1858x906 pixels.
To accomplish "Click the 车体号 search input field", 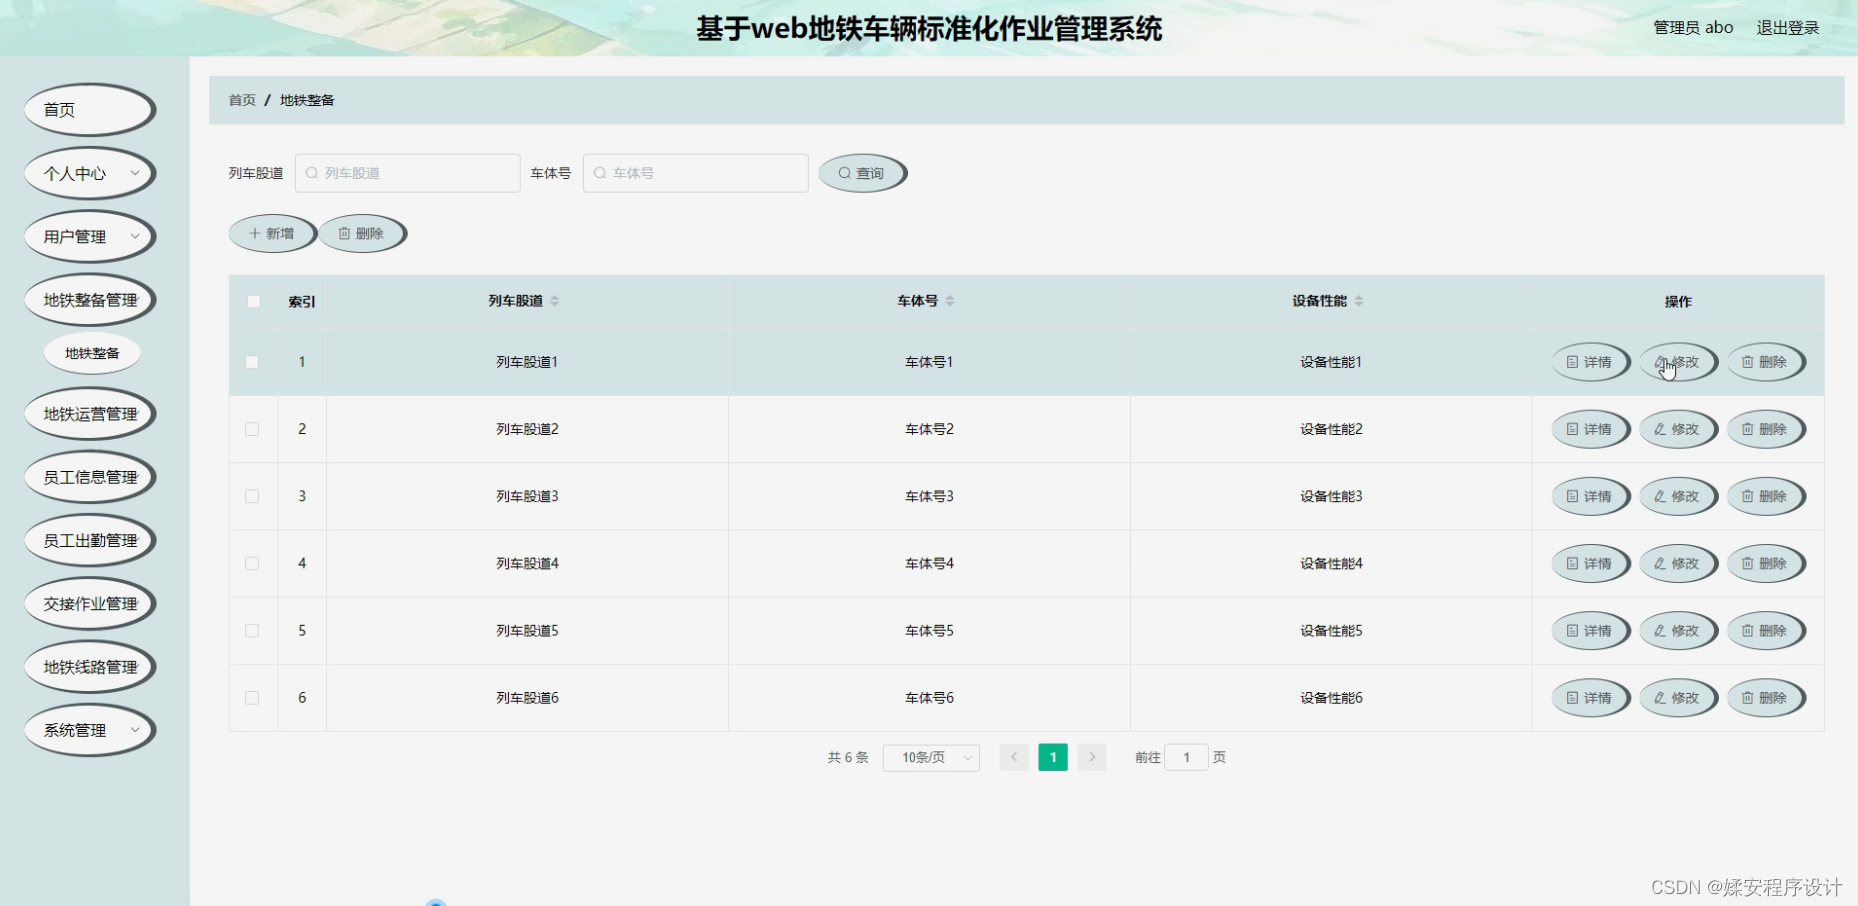I will [695, 172].
